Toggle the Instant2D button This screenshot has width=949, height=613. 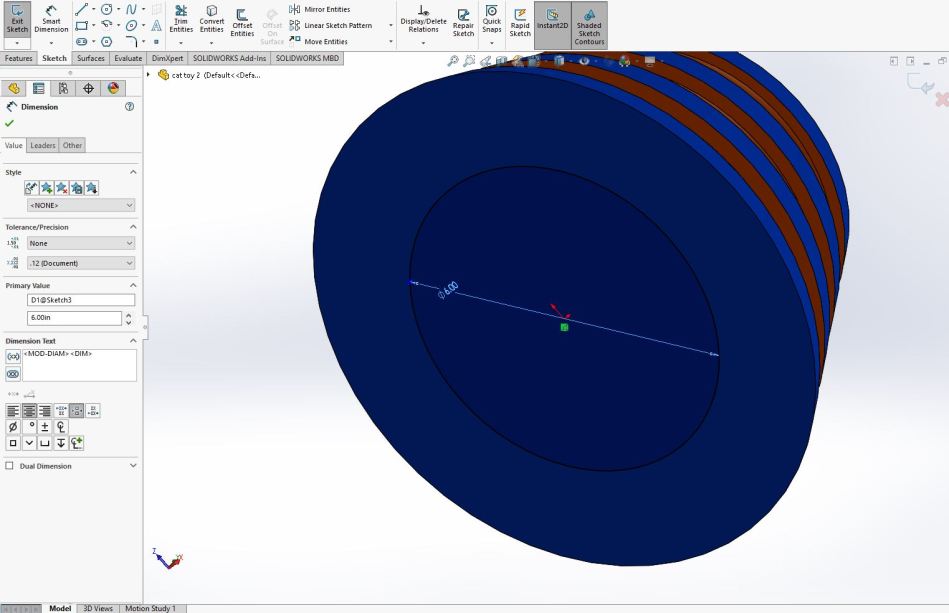[552, 19]
